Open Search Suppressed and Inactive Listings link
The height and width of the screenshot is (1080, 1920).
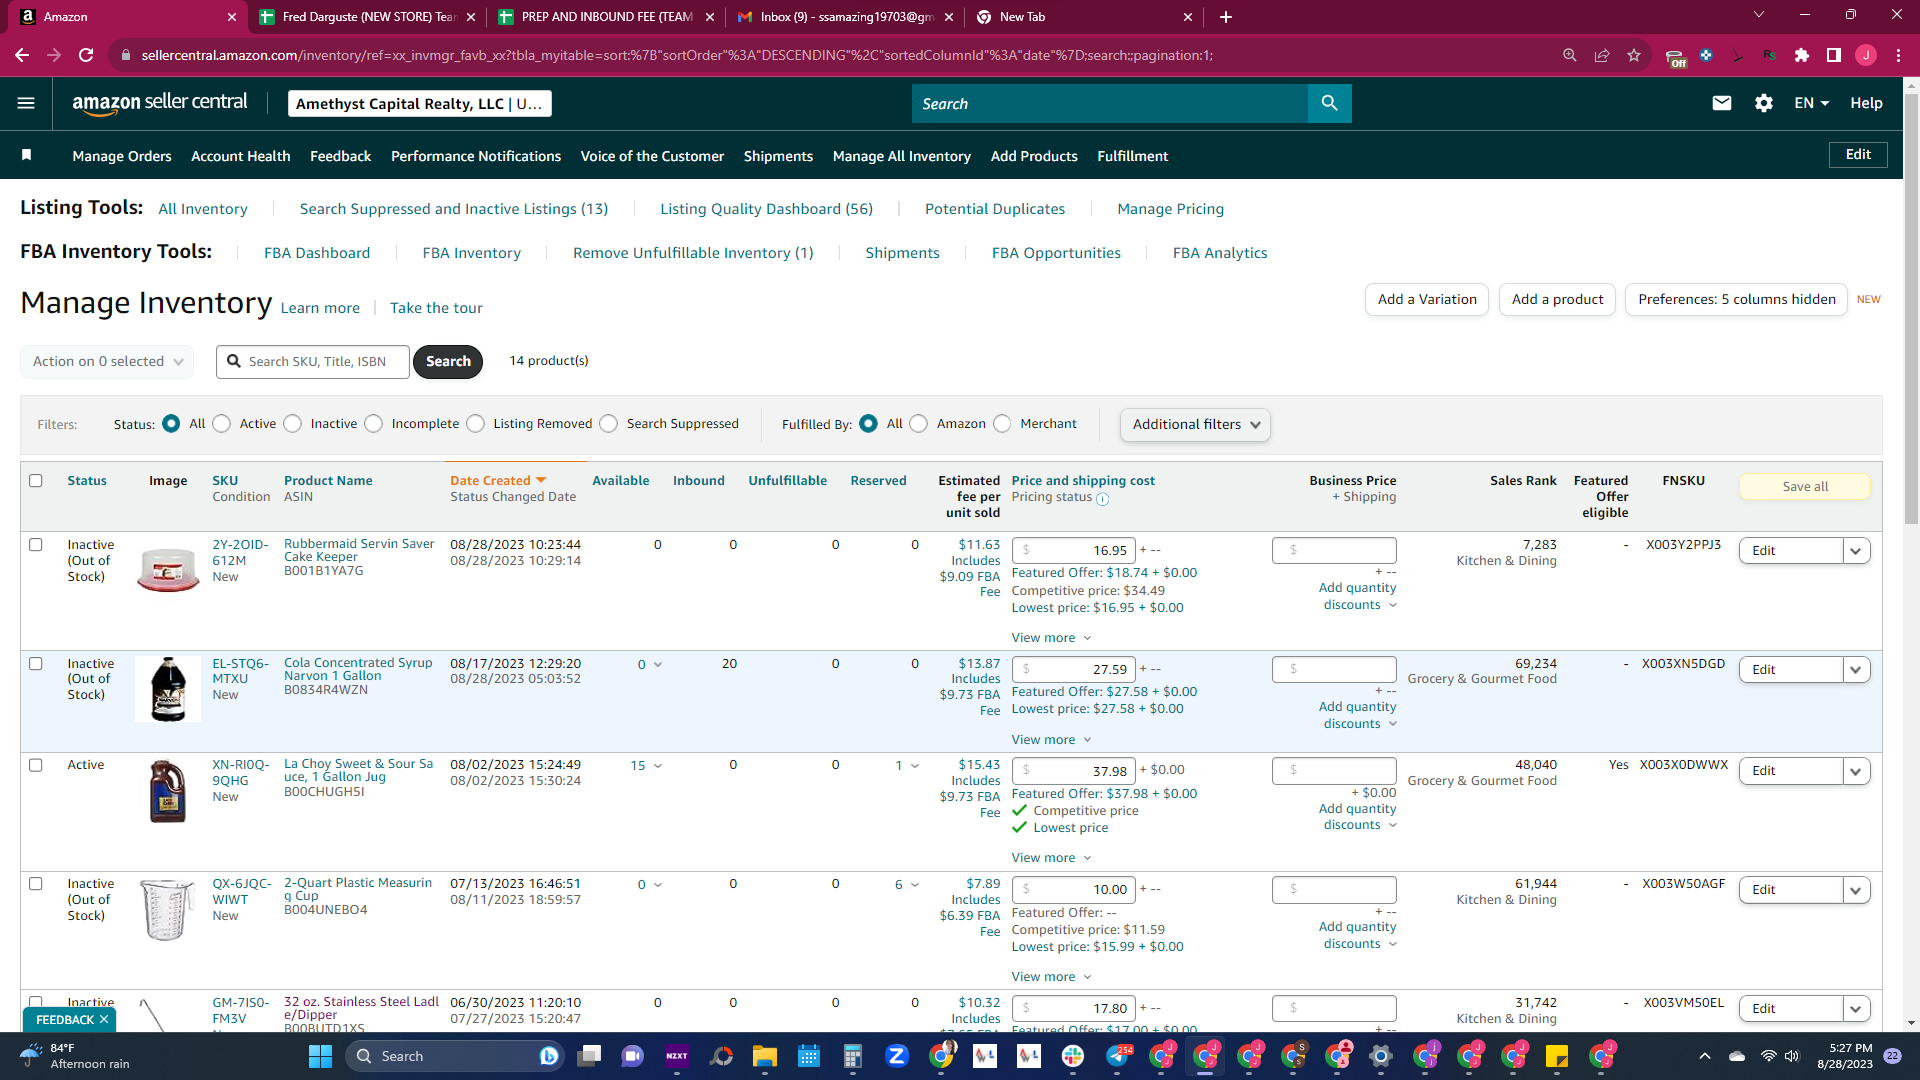click(x=454, y=209)
